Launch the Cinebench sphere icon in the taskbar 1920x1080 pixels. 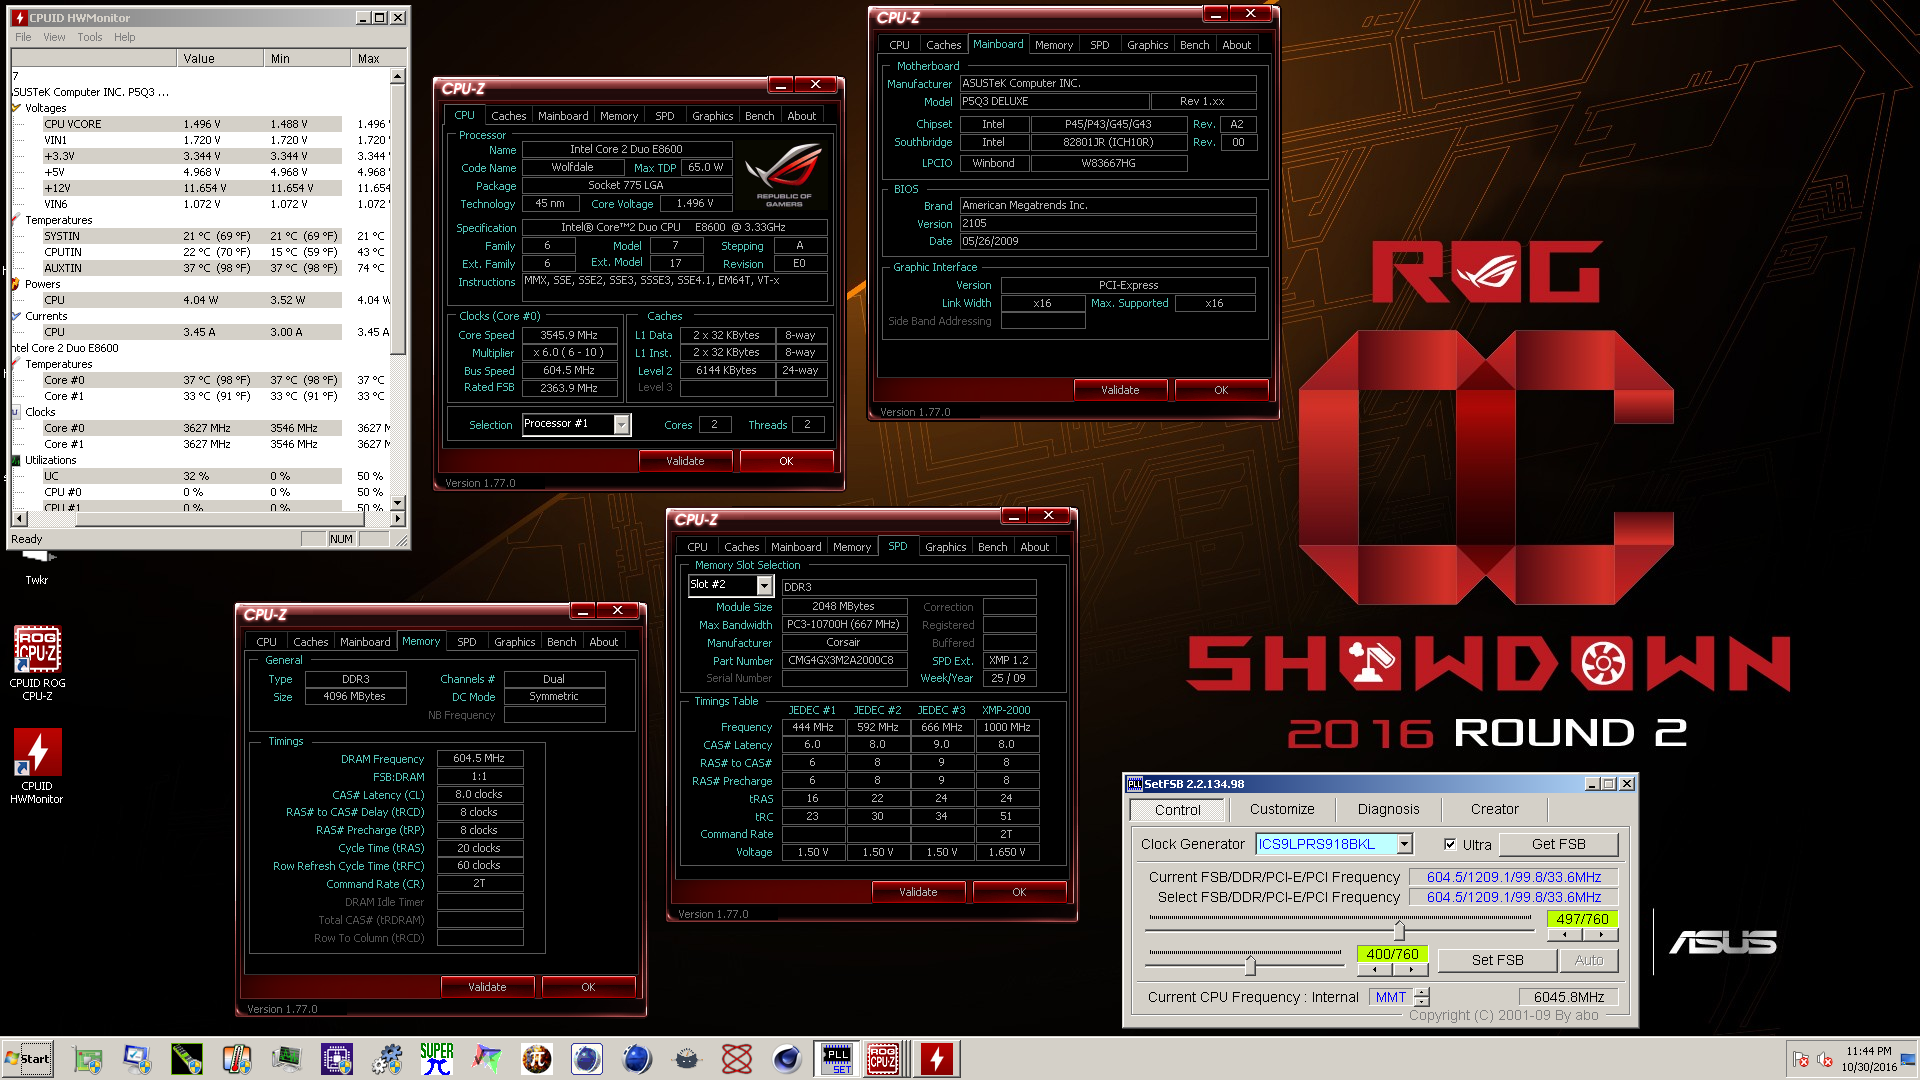pos(787,1059)
